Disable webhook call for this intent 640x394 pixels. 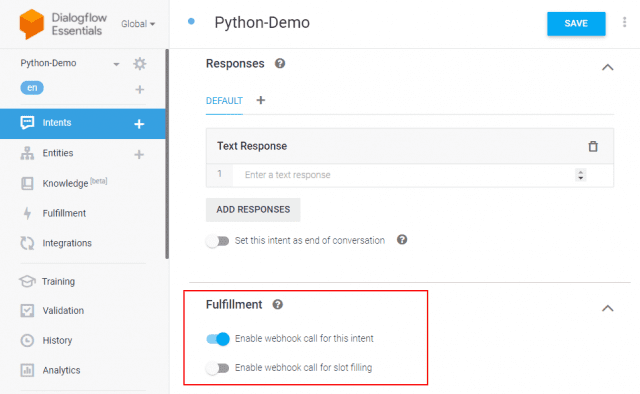[218, 339]
